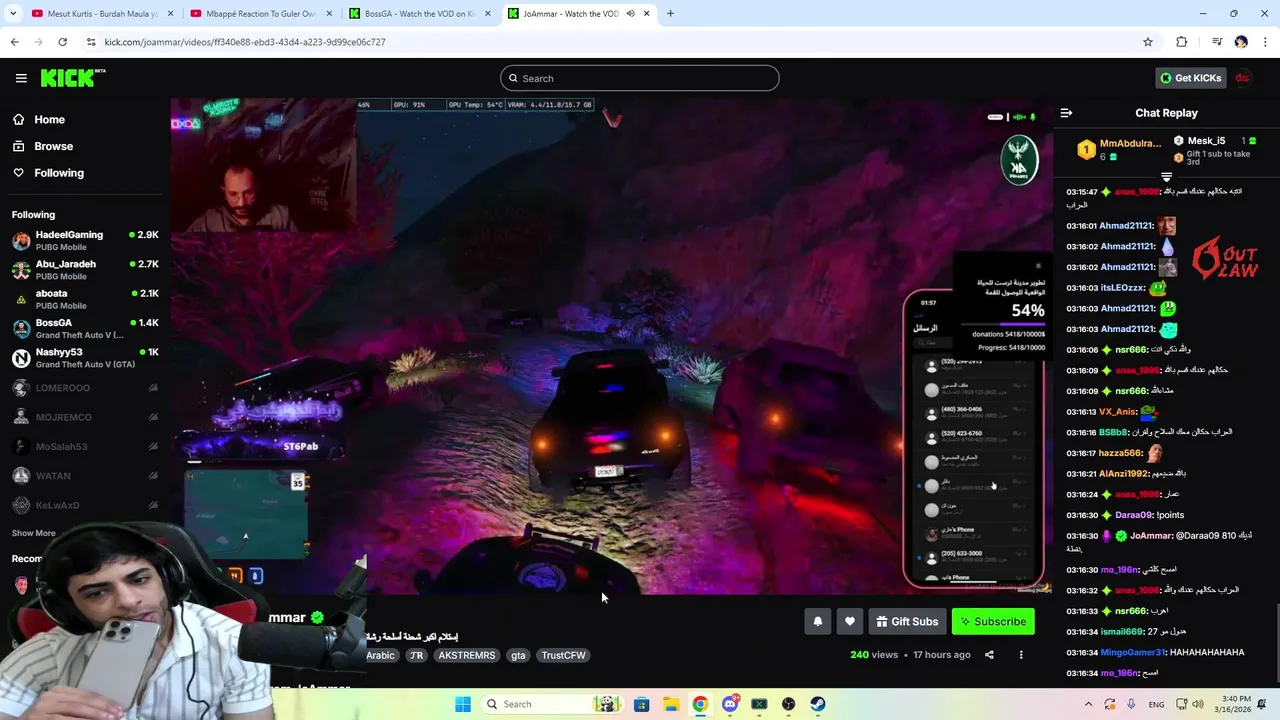1280x720 pixels.
Task: Open Discord from taskbar
Action: tap(730, 704)
